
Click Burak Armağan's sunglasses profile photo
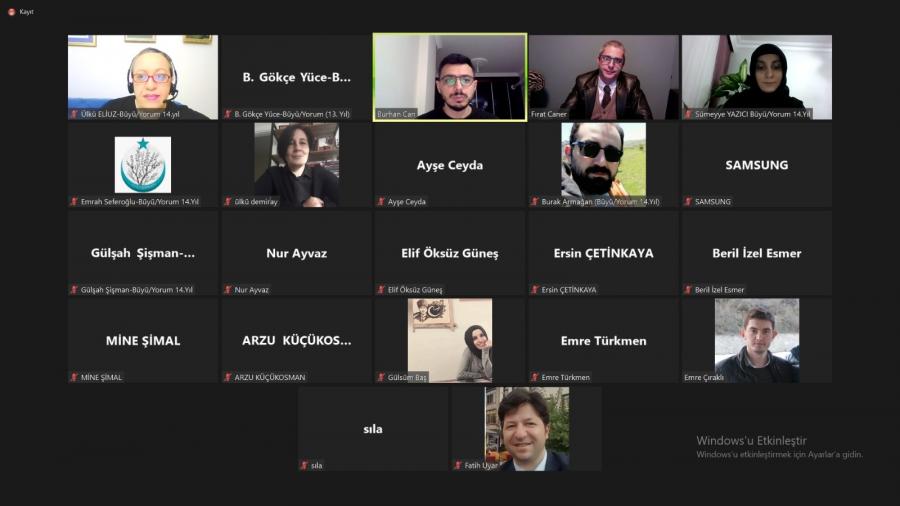click(603, 160)
